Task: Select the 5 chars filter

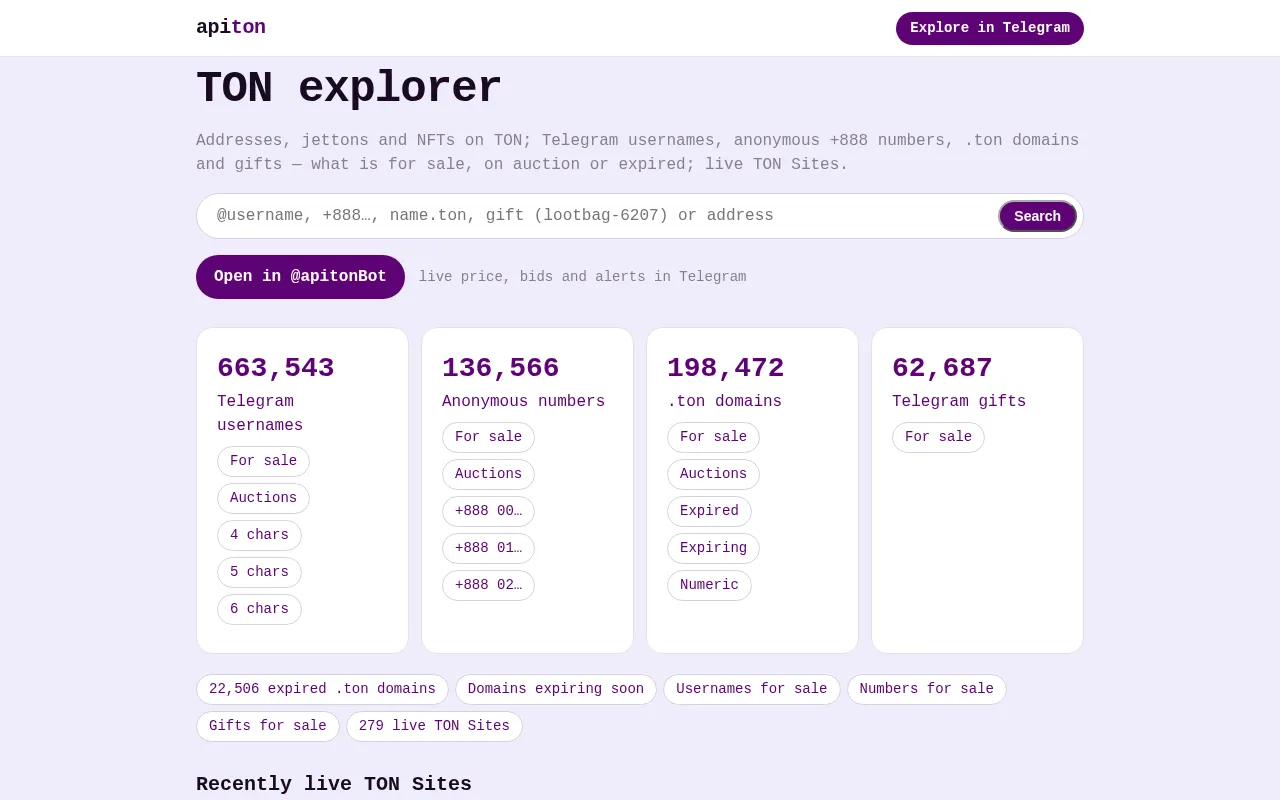Action: pyautogui.click(x=259, y=572)
